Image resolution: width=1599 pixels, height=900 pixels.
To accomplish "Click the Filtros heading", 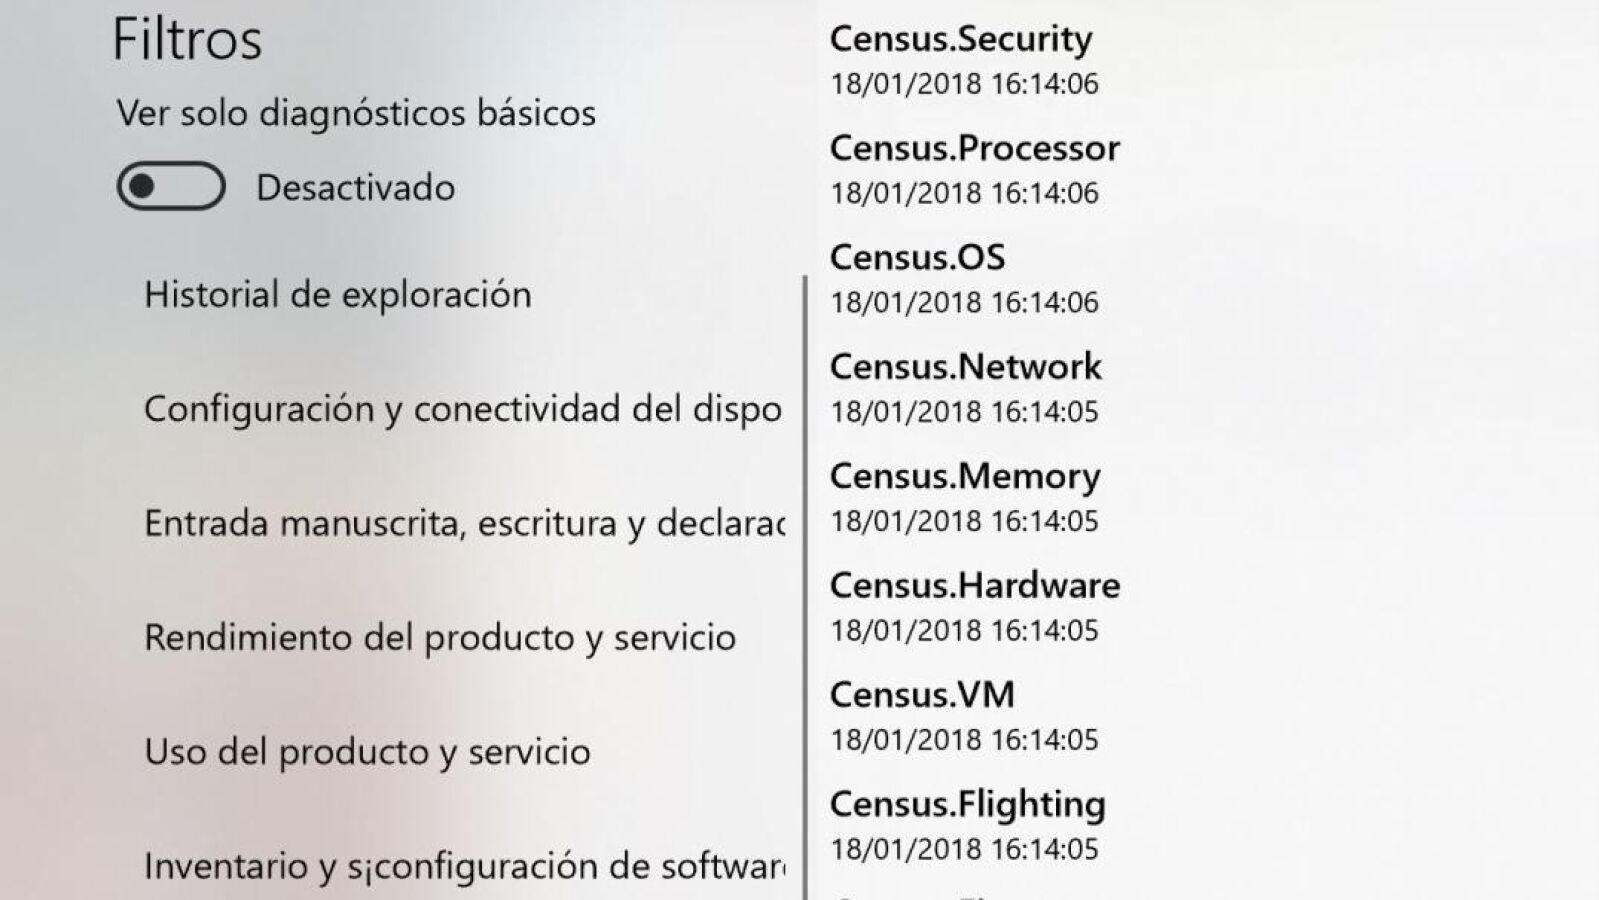I will (x=187, y=40).
